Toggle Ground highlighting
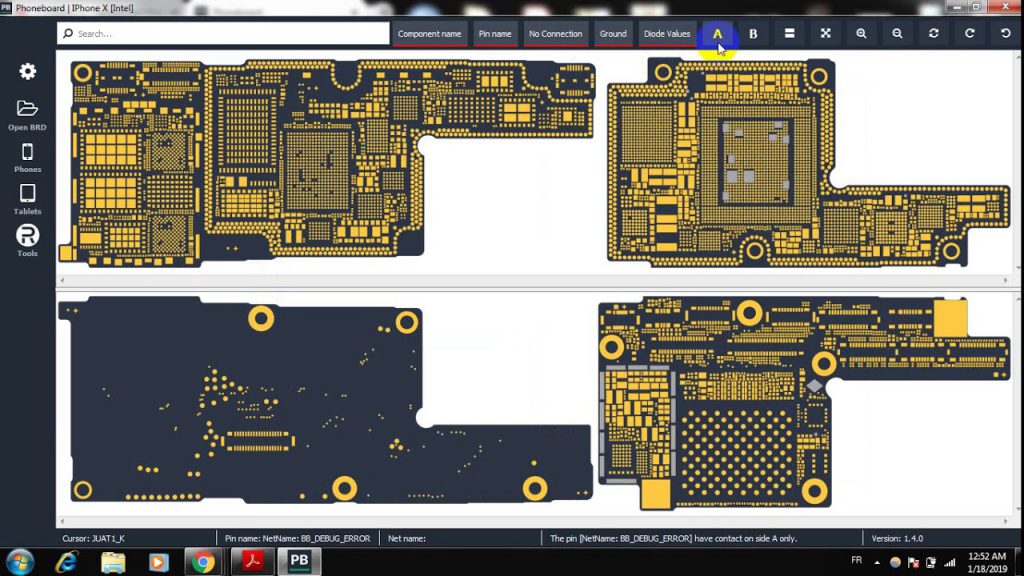This screenshot has width=1024, height=576. (x=613, y=34)
